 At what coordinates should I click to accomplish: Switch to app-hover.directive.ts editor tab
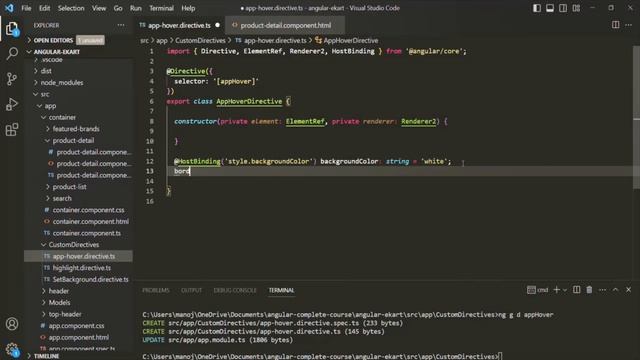click(180, 25)
